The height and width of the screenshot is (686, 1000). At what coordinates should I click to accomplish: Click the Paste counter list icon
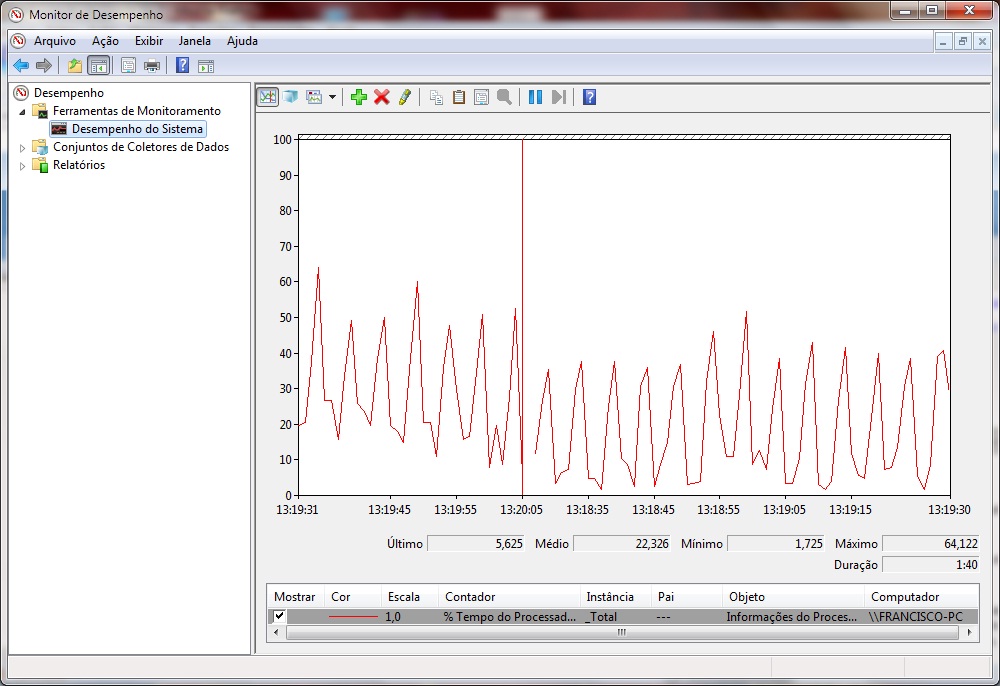[x=459, y=98]
